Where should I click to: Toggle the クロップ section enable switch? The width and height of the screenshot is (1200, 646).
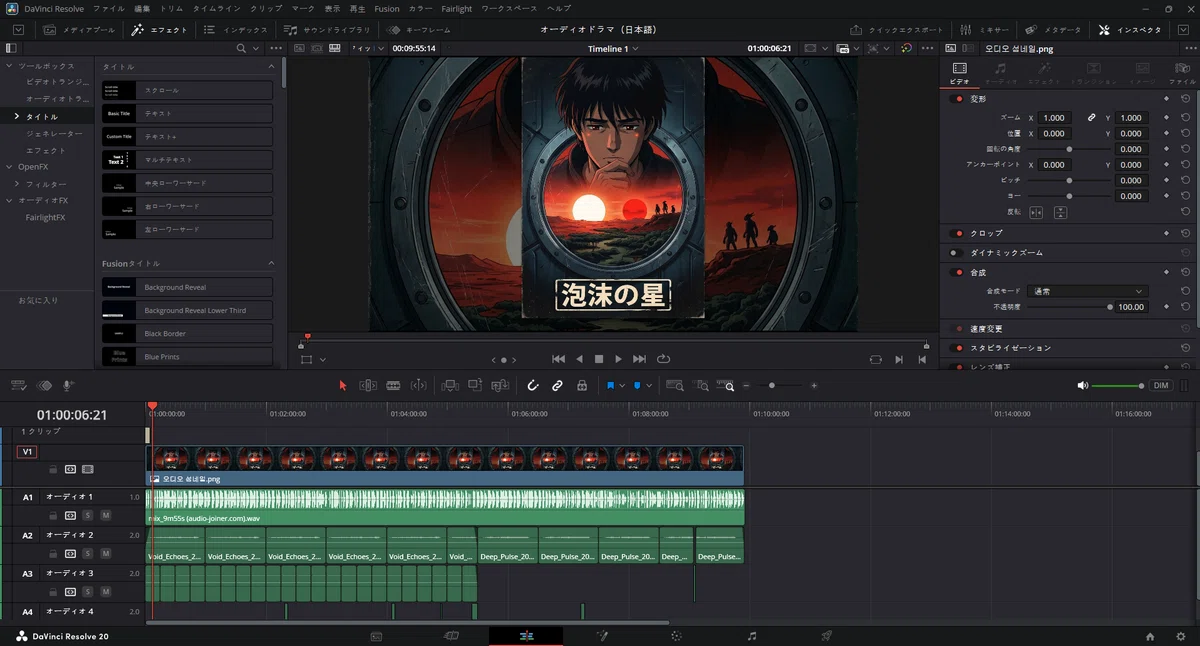pos(959,233)
